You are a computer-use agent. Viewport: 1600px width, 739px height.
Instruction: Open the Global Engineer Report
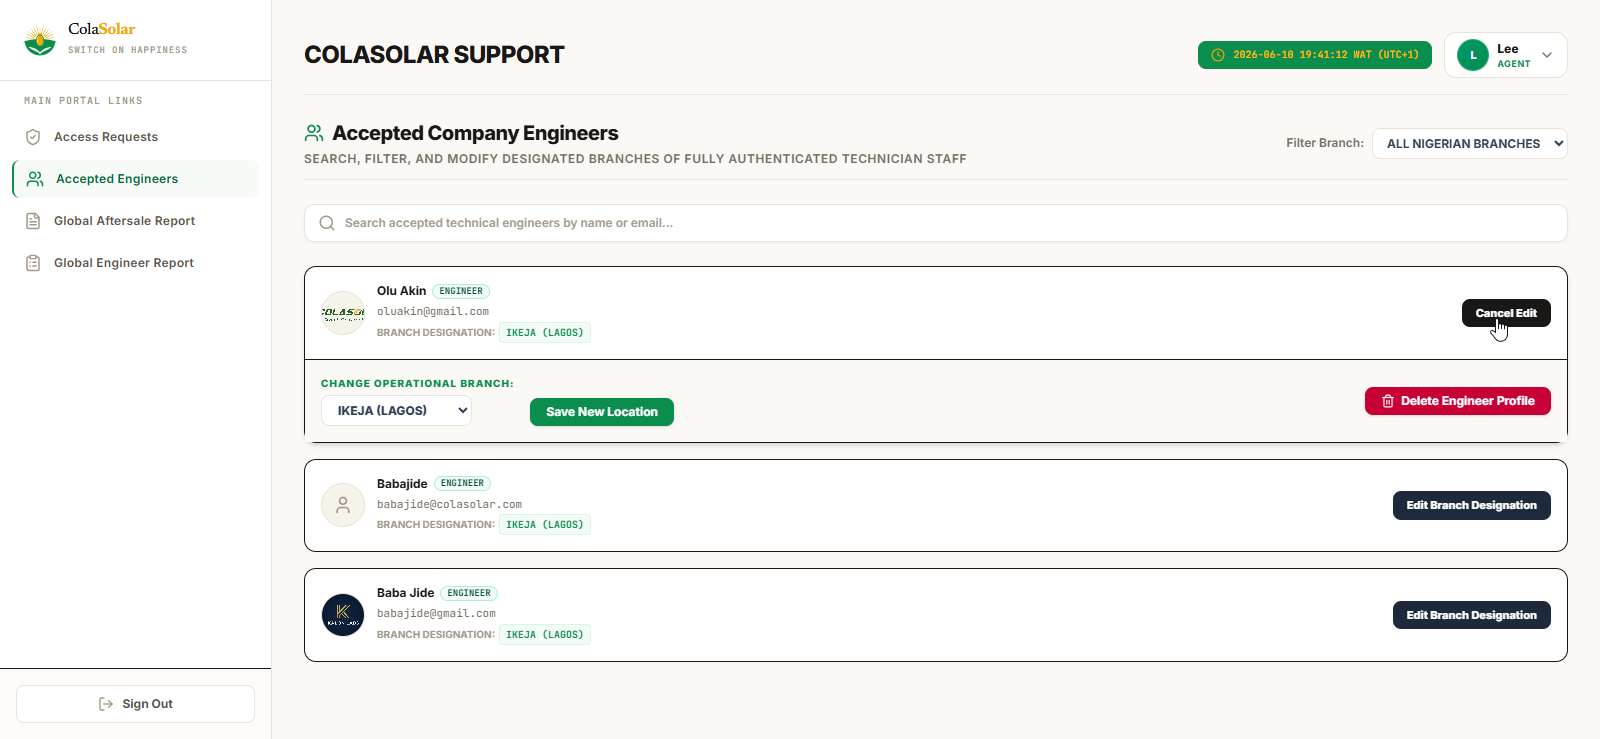pos(135,263)
